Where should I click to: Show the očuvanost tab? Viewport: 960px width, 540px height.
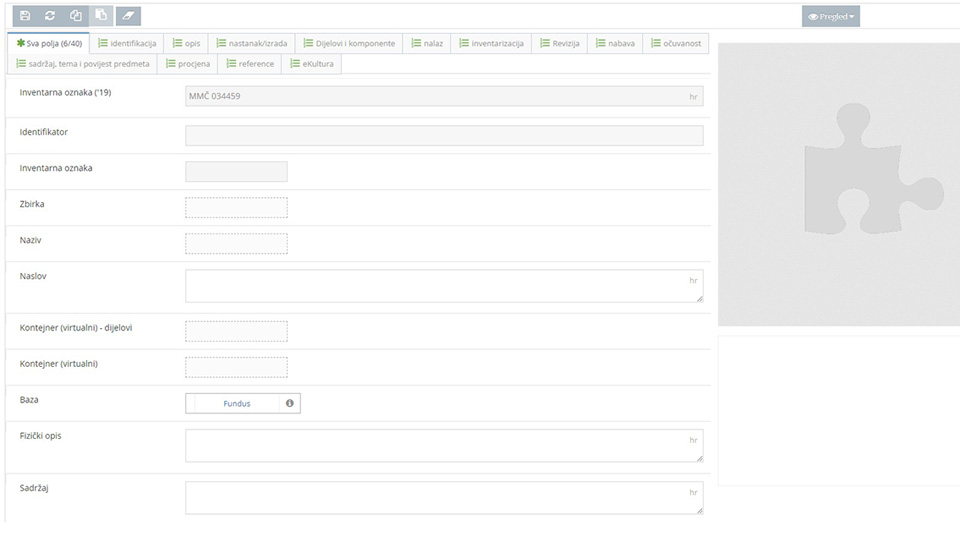click(x=675, y=43)
